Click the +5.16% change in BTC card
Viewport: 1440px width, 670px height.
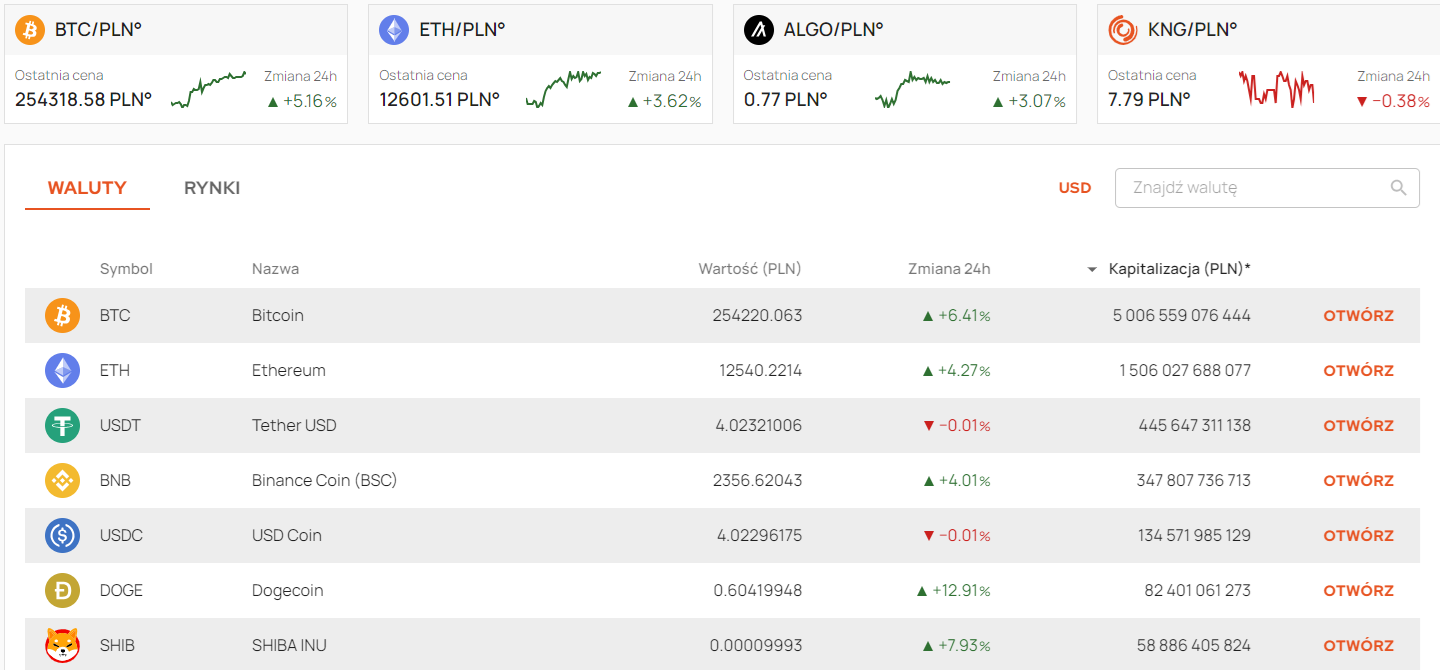(x=302, y=101)
